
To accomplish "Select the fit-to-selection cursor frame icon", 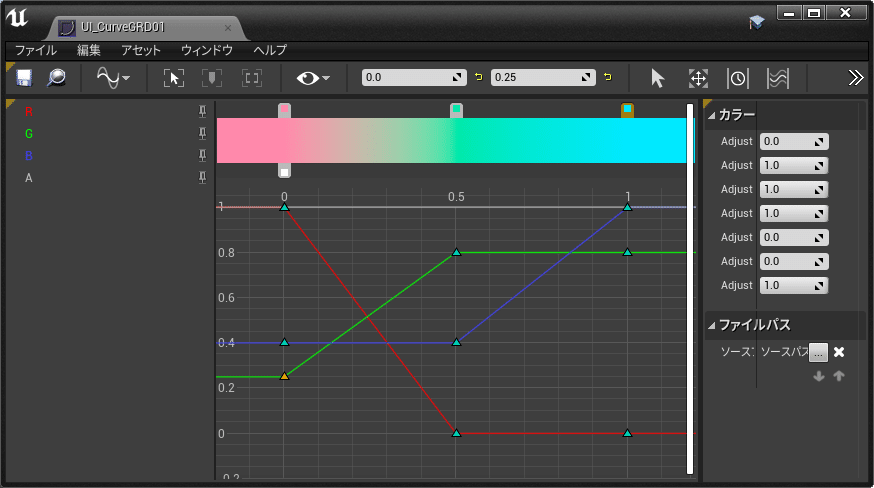I will tap(174, 78).
